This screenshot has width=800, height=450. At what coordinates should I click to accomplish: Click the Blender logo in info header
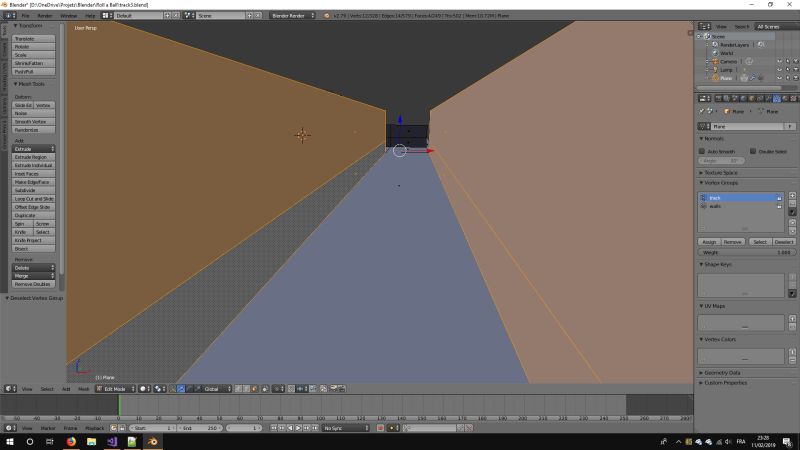[327, 16]
